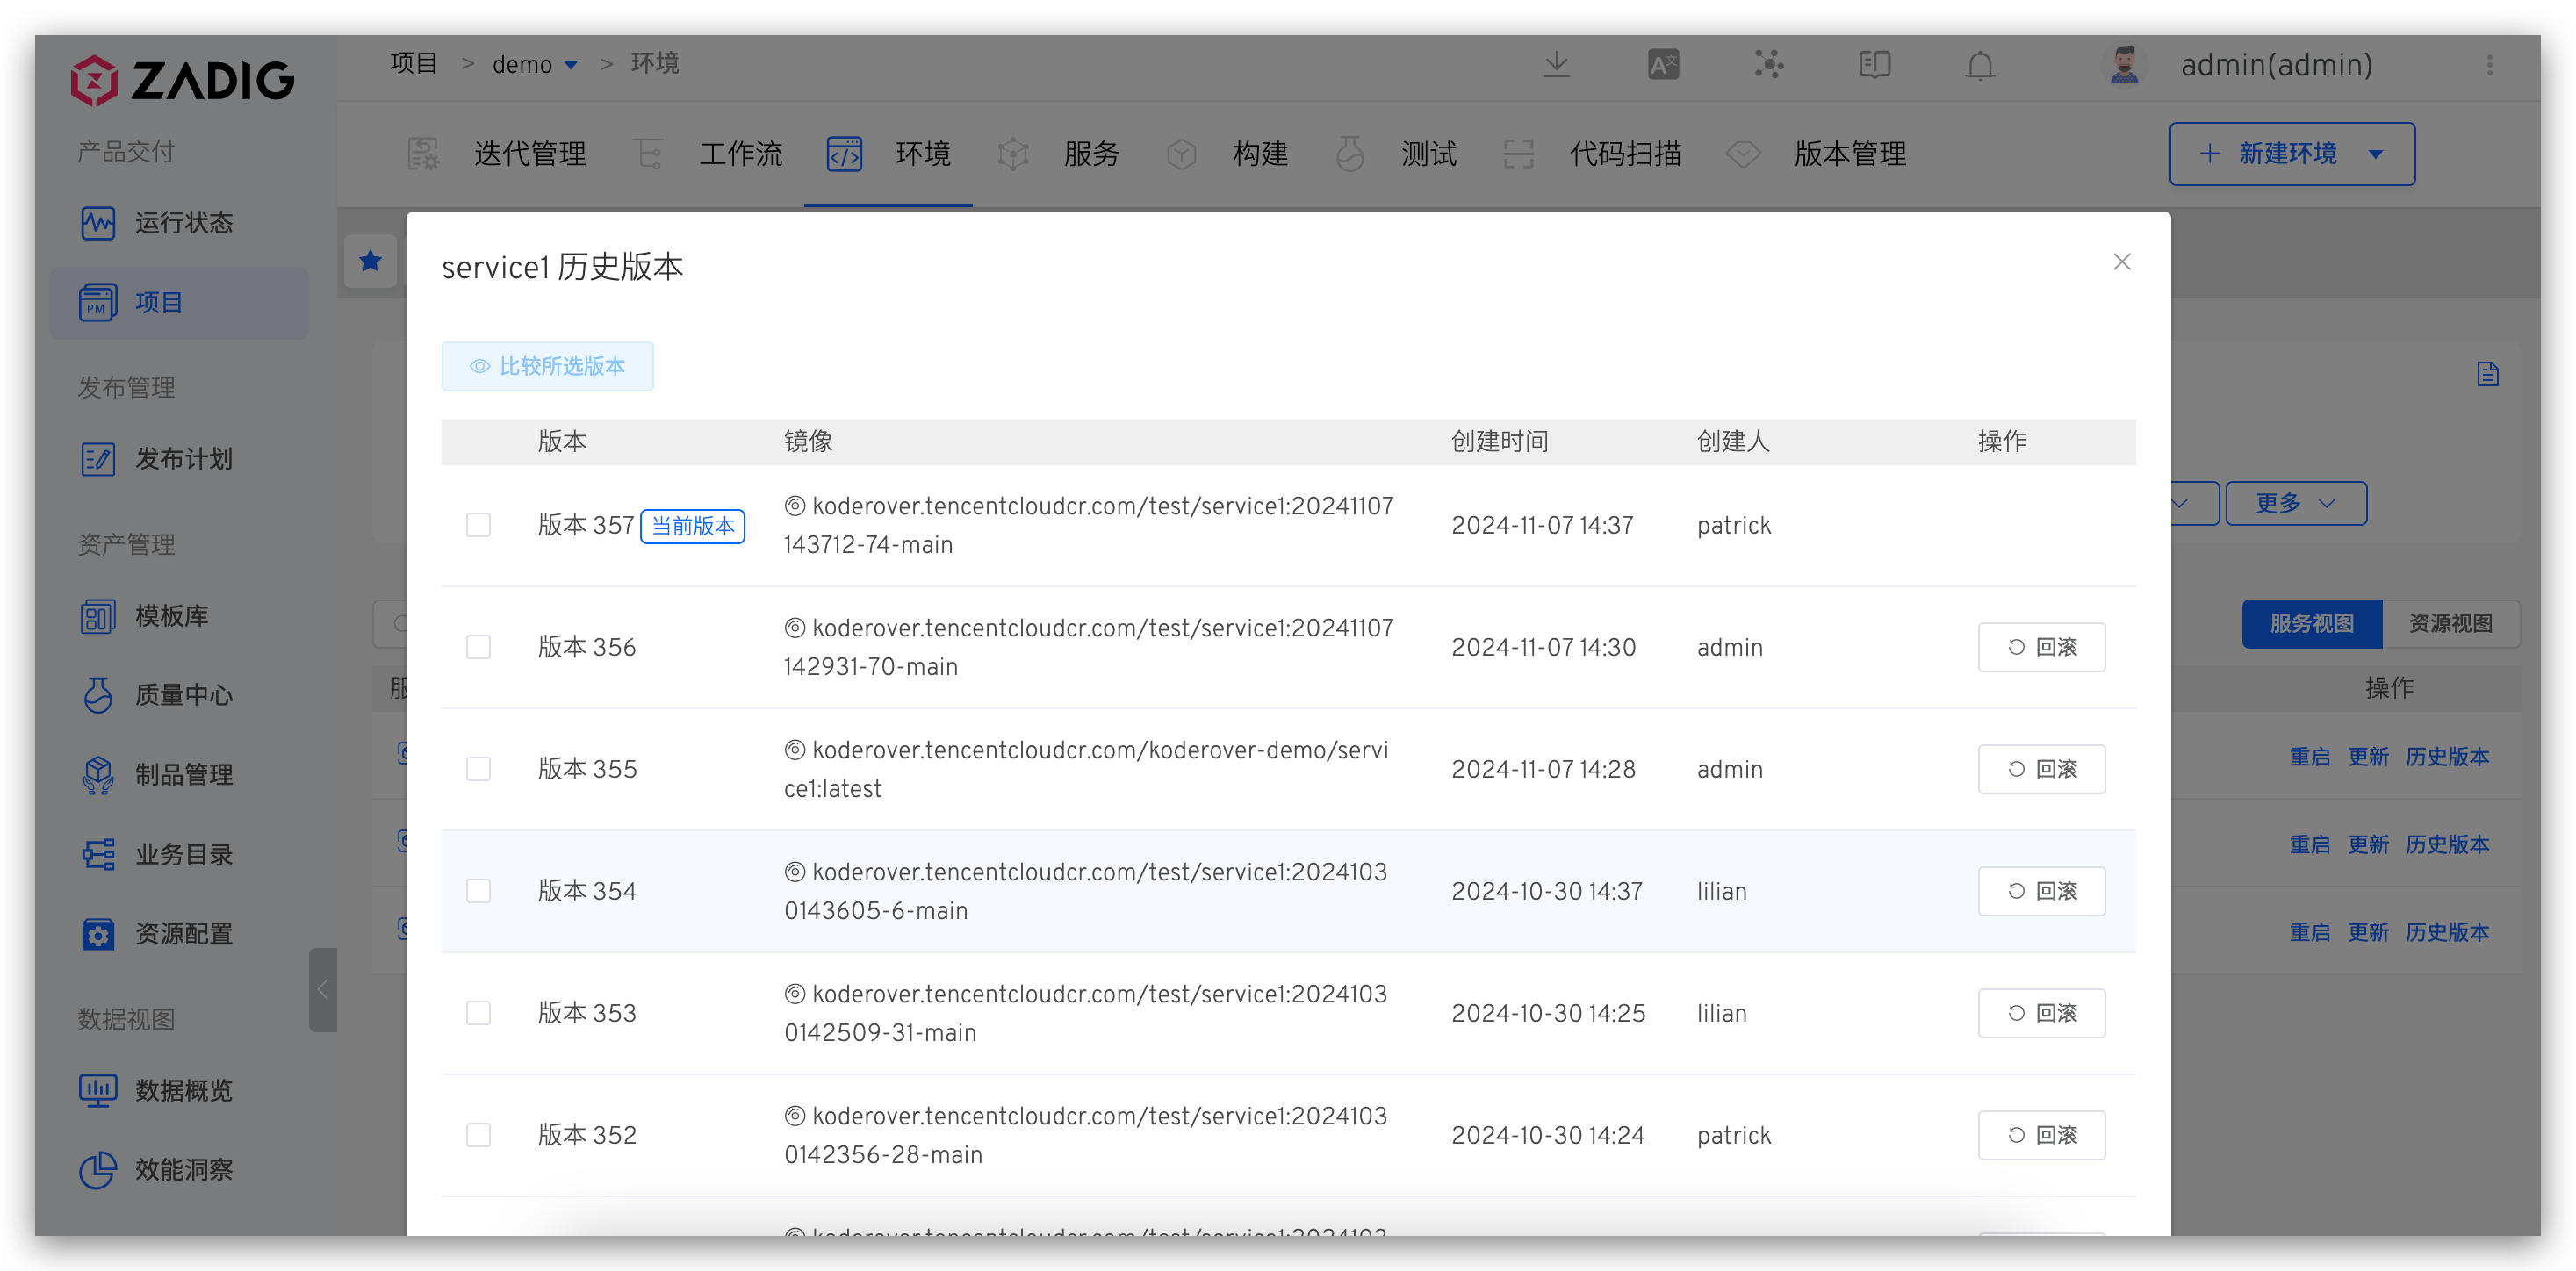Switch to 测试 tab
This screenshot has width=2576, height=1271.
click(1395, 154)
